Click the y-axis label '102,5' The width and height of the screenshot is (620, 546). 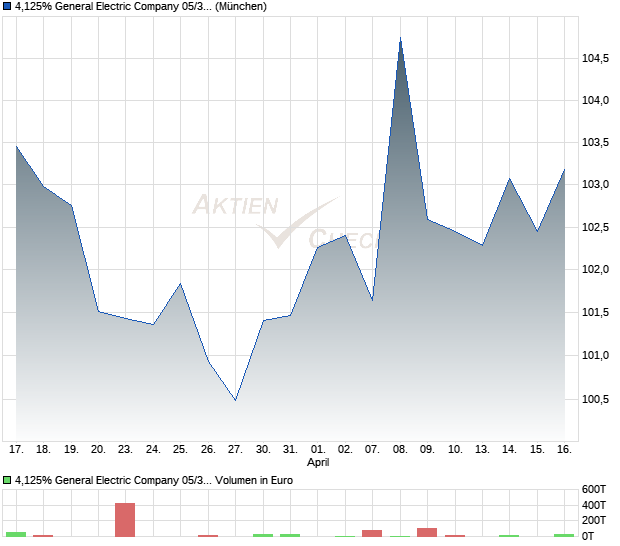tap(595, 227)
